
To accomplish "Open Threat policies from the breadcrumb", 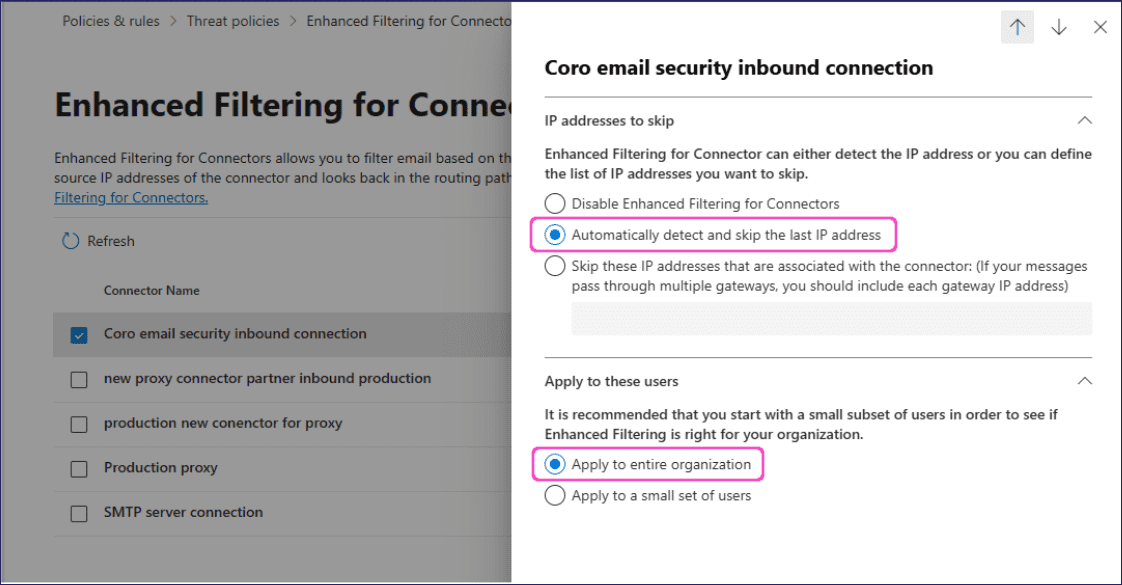I will (233, 20).
